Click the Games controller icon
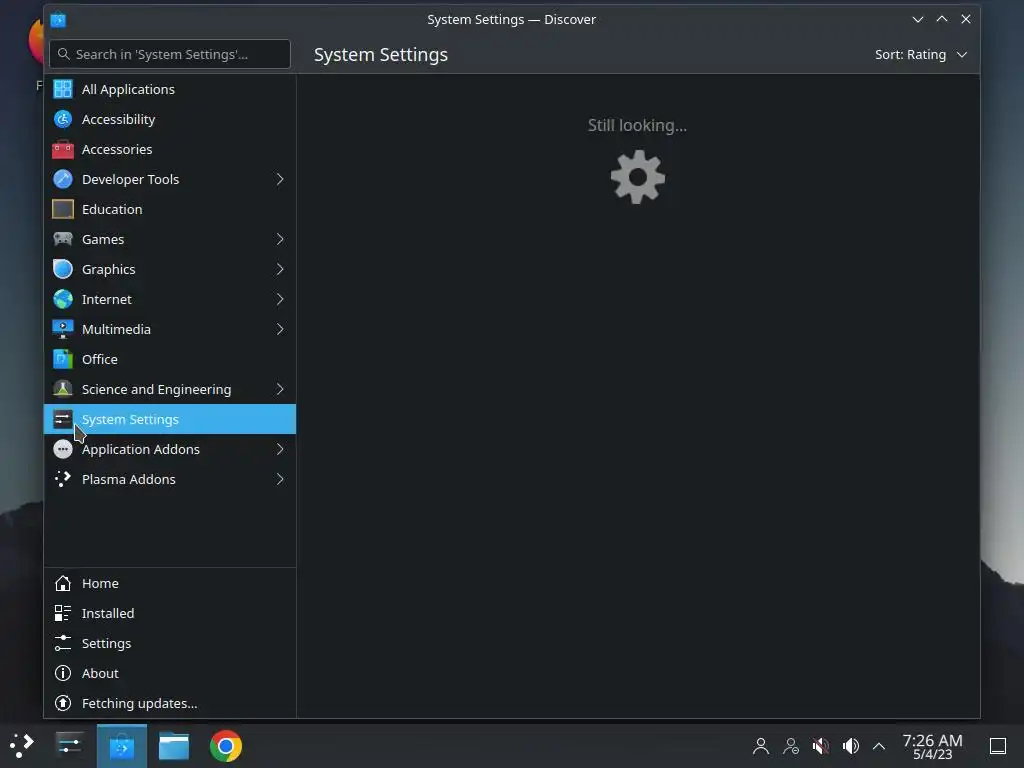This screenshot has width=1024, height=768. (x=63, y=239)
